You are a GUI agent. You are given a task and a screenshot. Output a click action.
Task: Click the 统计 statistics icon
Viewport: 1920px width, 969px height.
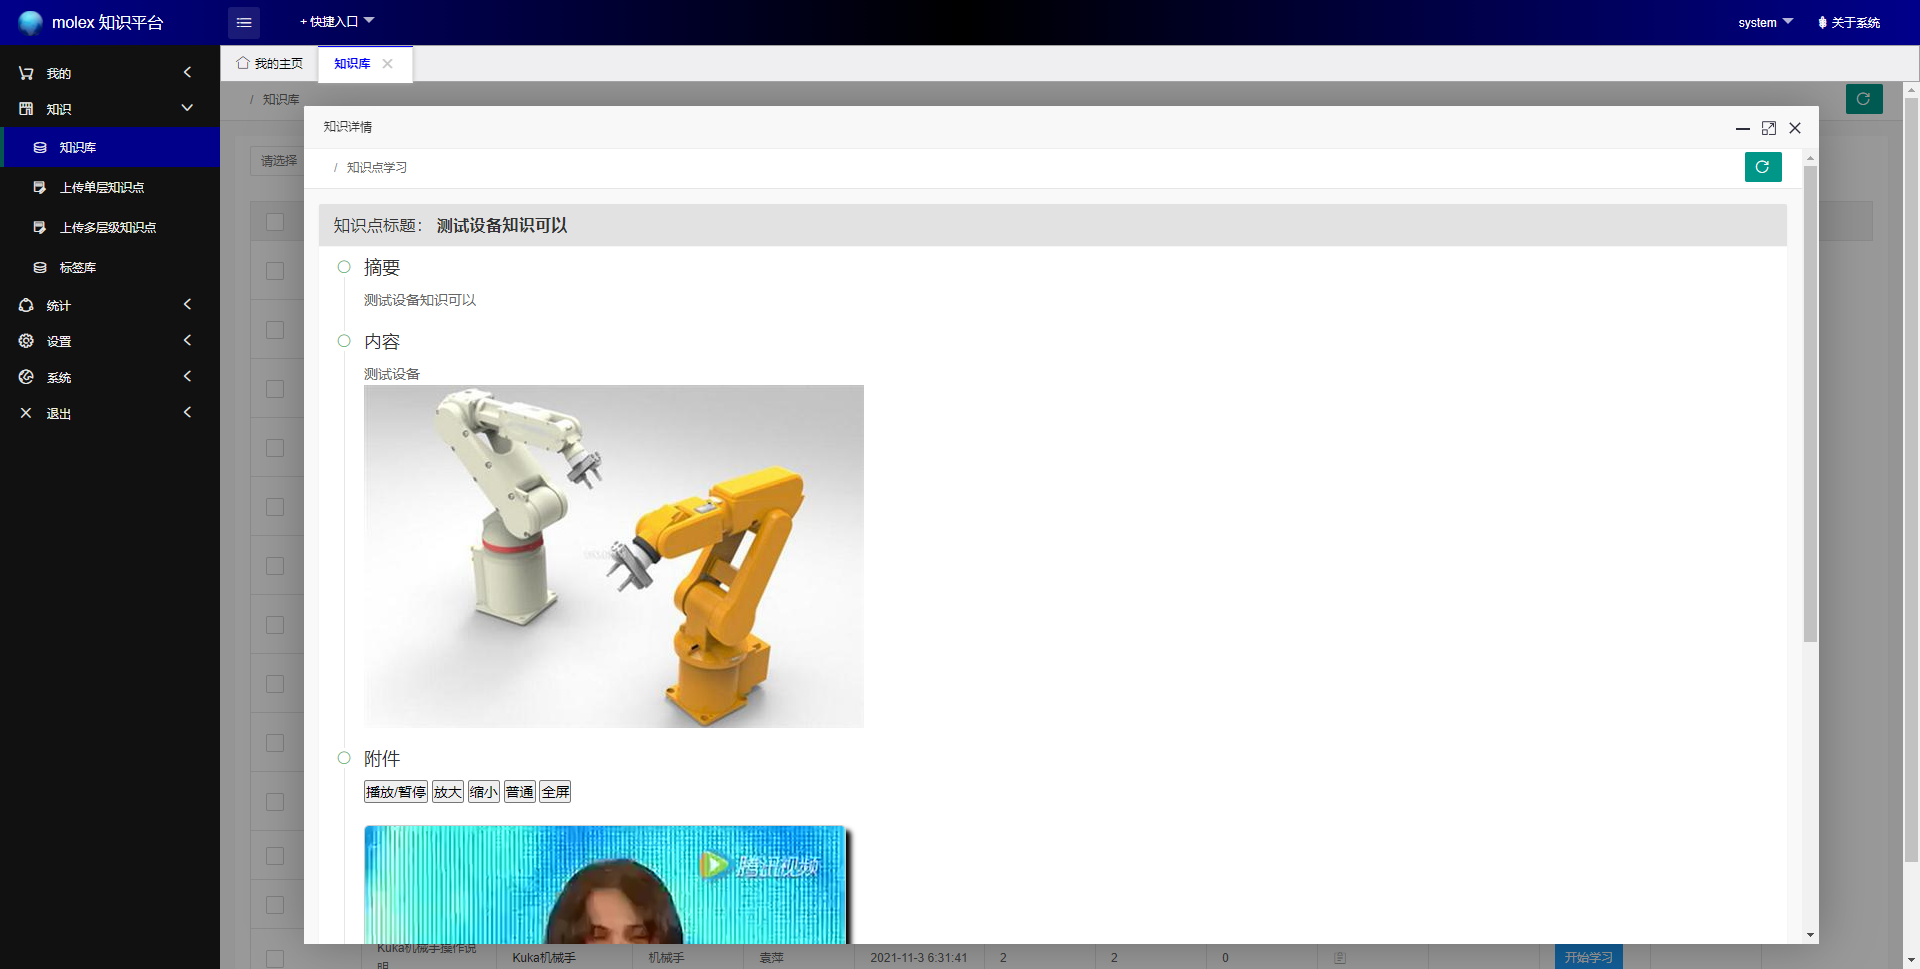pos(26,305)
